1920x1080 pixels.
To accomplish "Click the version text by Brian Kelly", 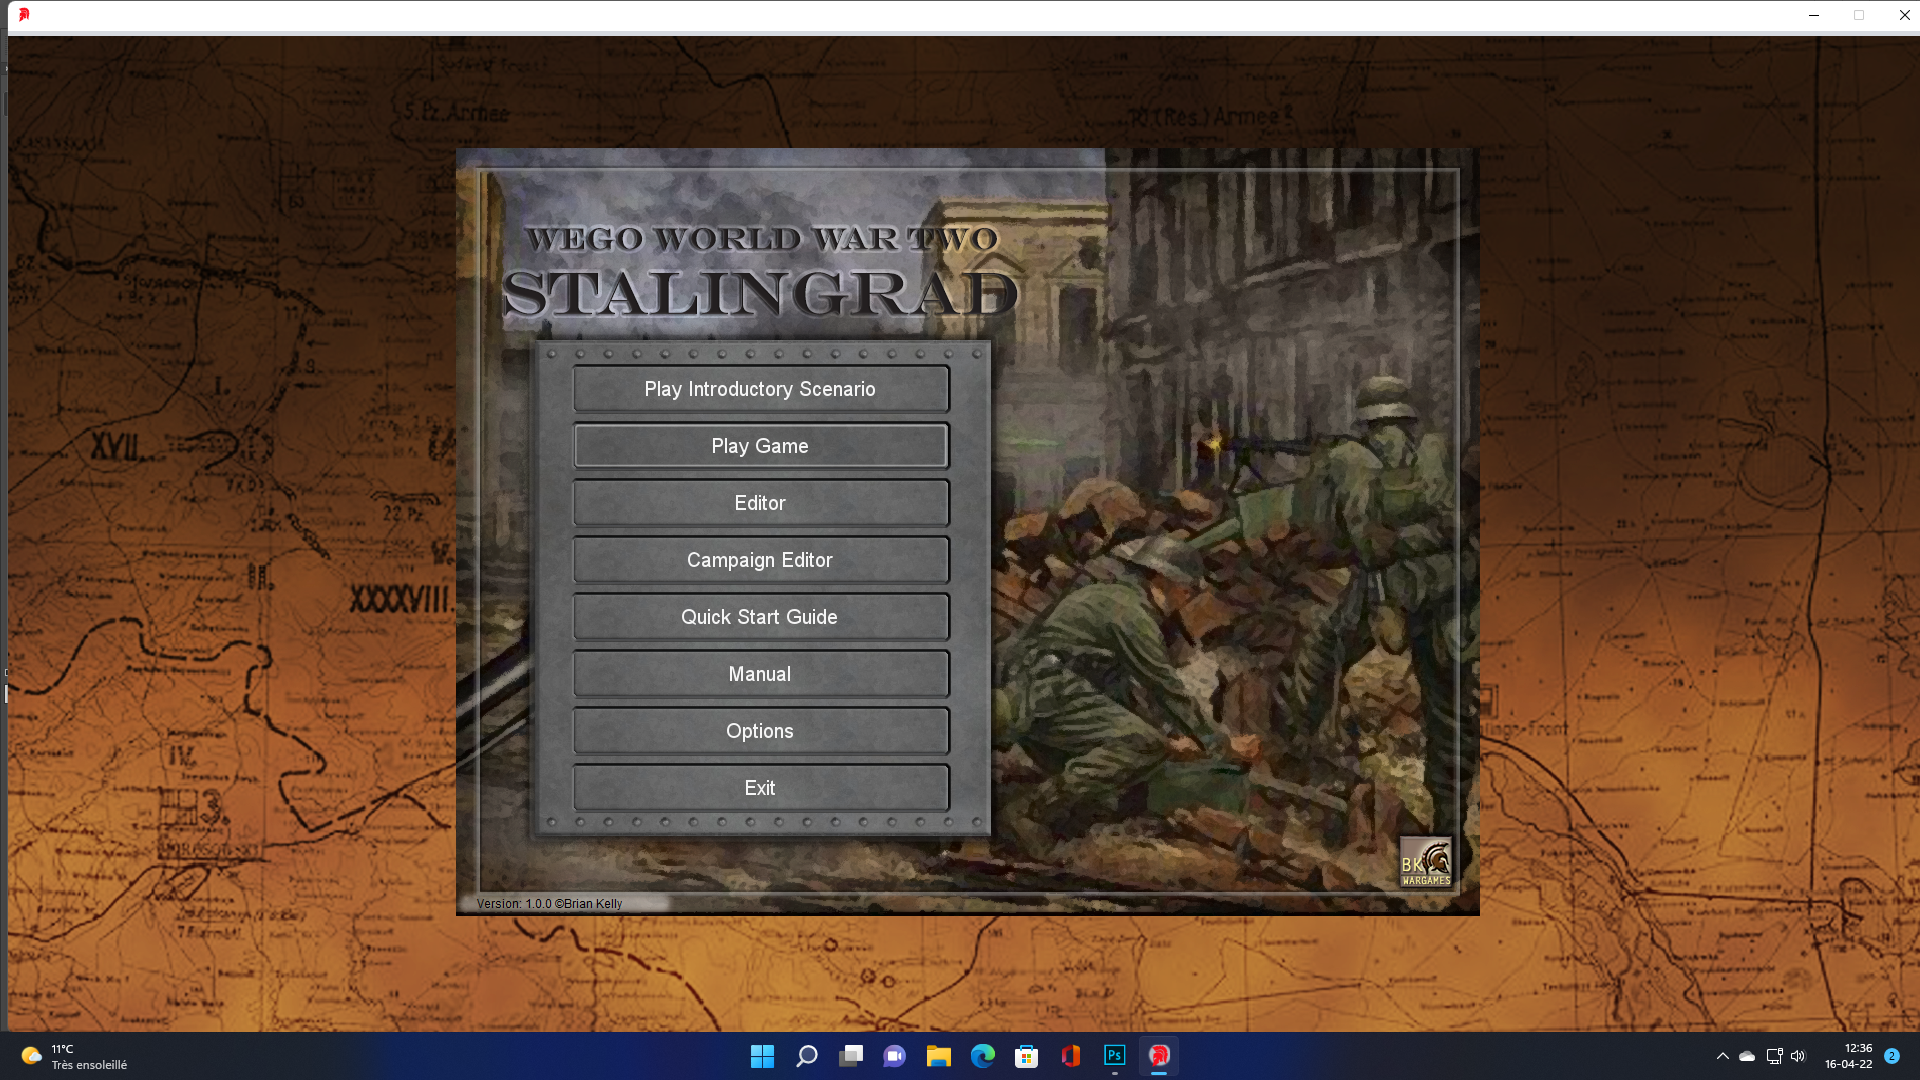I will coord(549,903).
